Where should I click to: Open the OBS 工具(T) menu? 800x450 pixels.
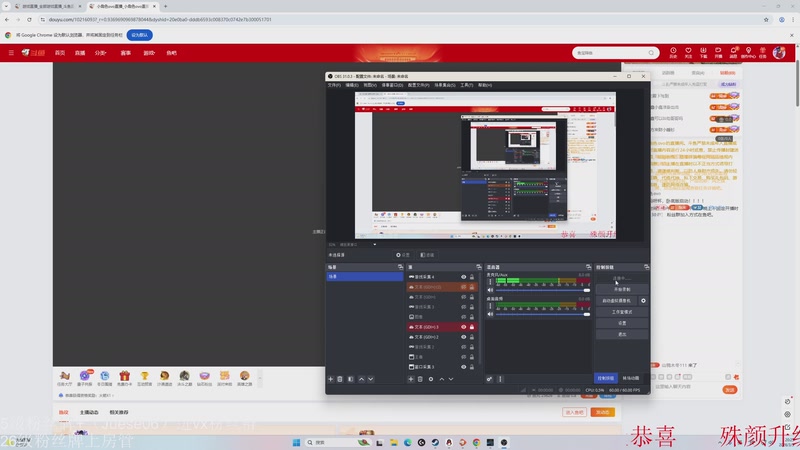click(467, 85)
